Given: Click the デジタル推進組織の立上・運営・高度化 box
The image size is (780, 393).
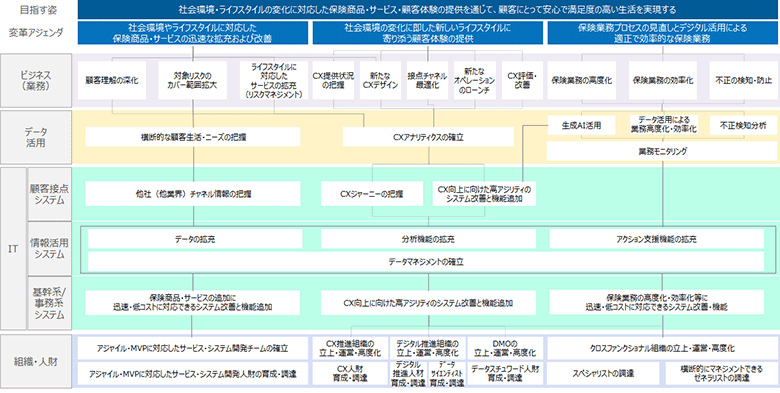Looking at the screenshot, I should [428, 349].
